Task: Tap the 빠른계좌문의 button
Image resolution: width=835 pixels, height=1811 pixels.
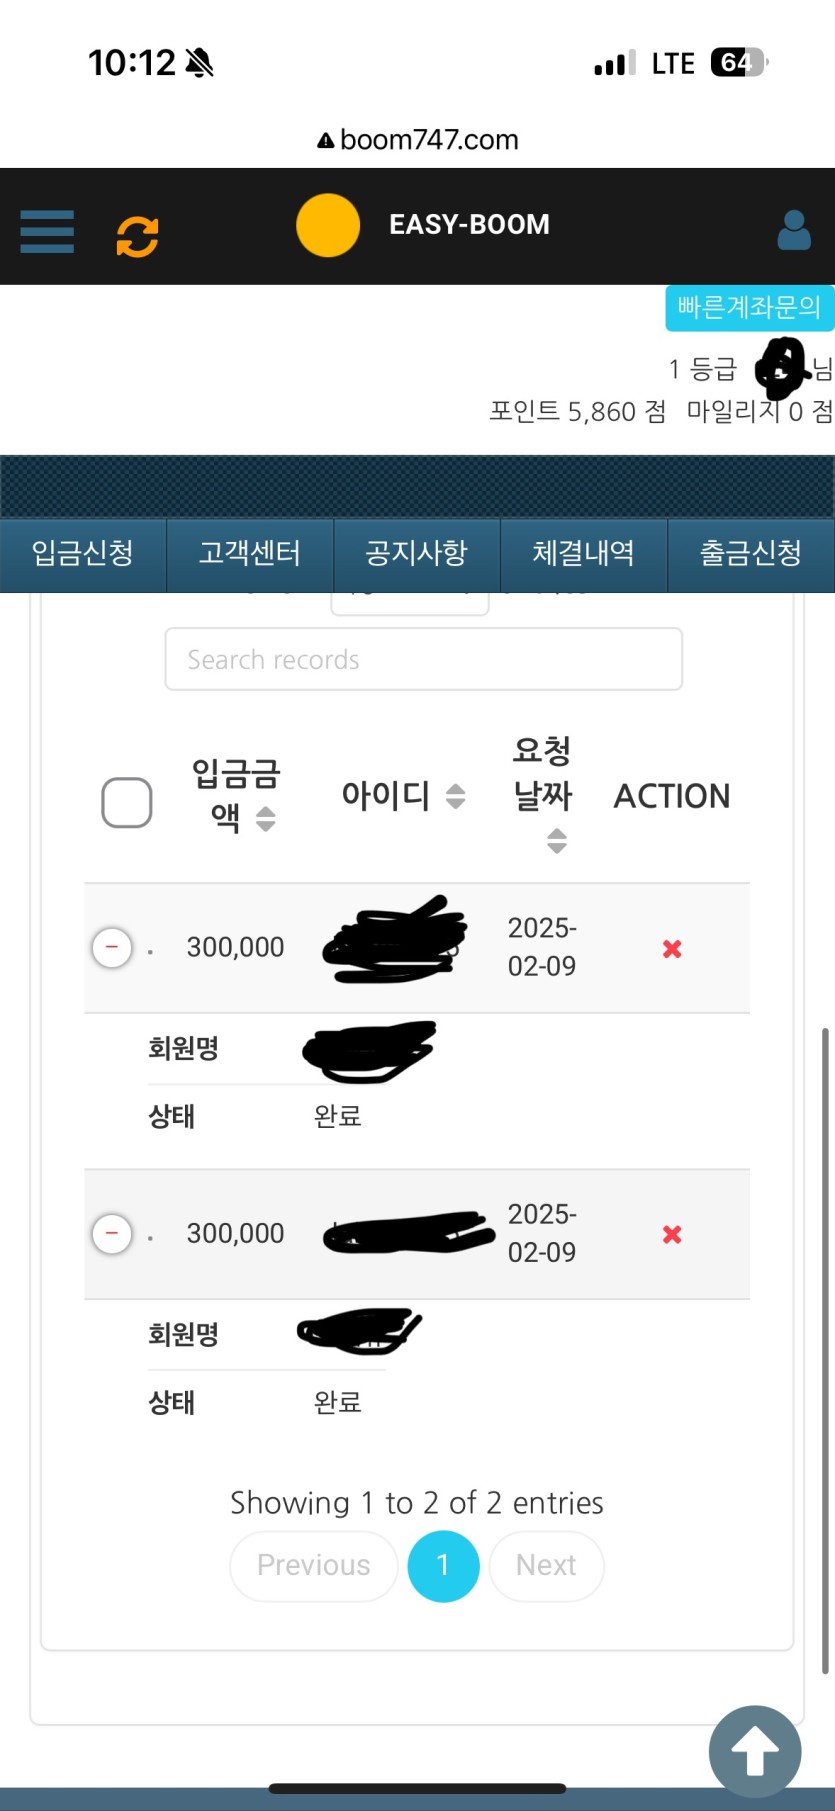Action: (x=750, y=308)
